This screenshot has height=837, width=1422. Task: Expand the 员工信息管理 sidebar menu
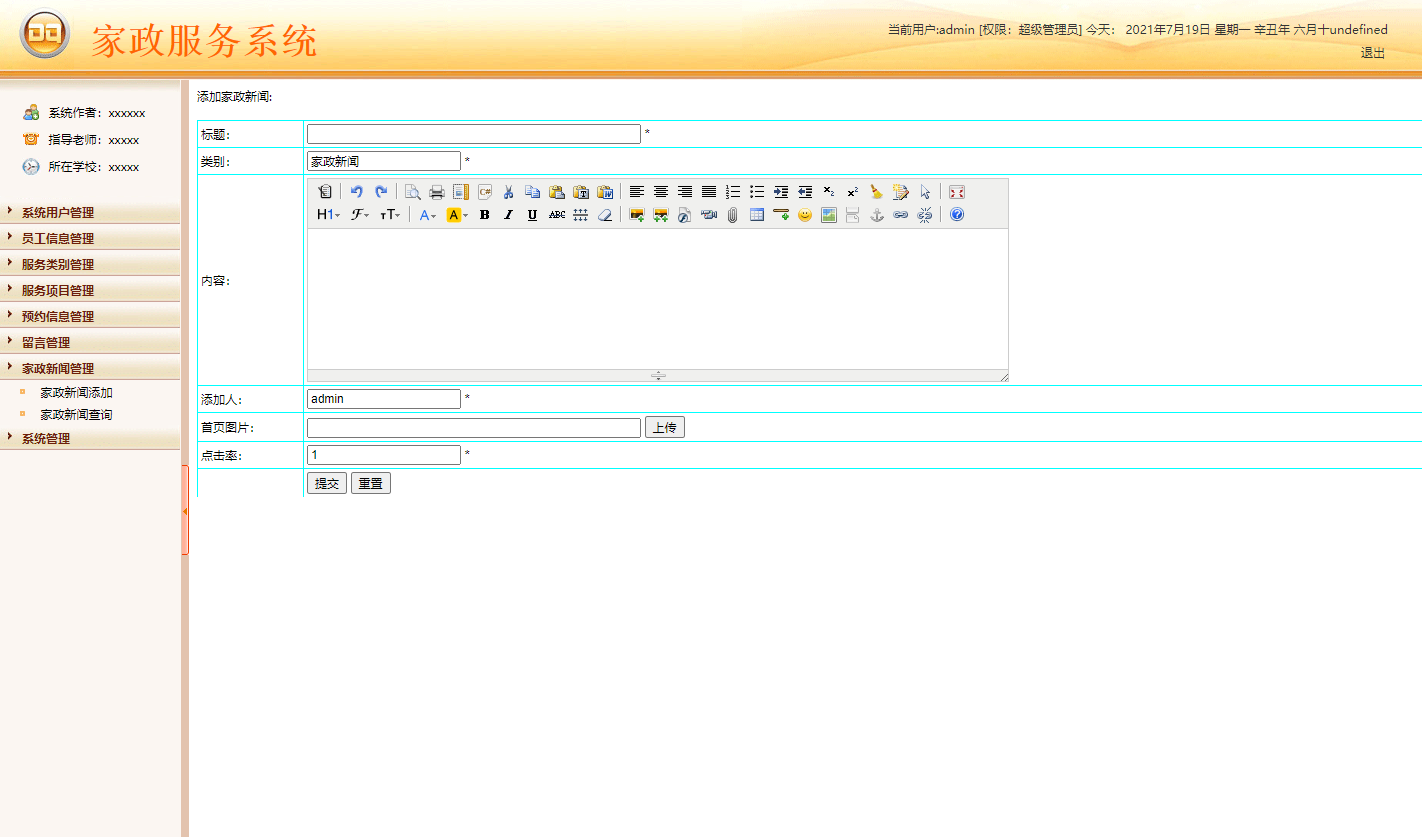(60, 237)
